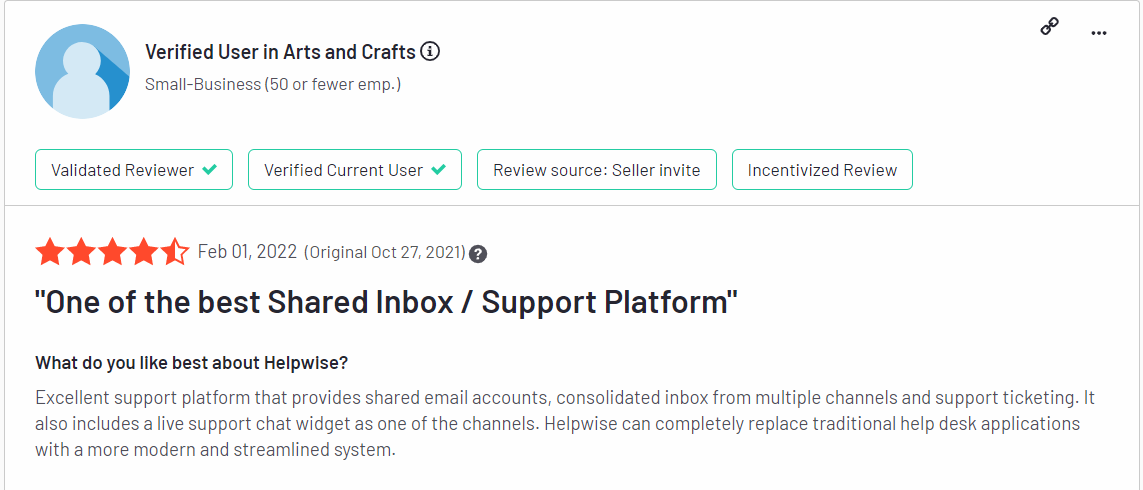Click the third orange rating star
This screenshot has width=1143, height=490.
point(112,252)
